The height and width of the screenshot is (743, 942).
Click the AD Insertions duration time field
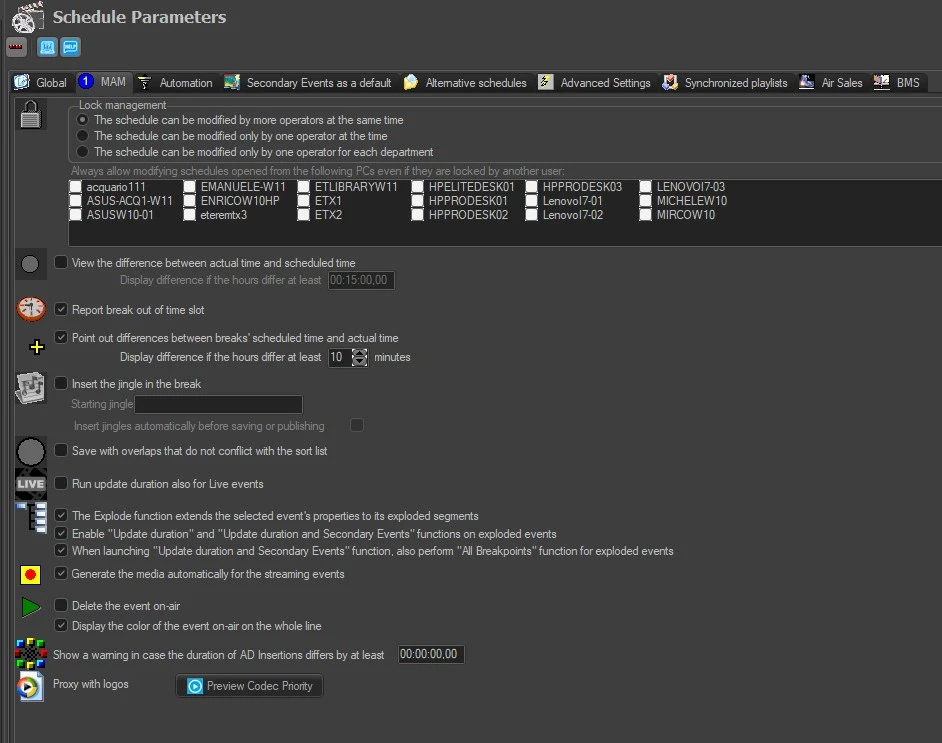tap(431, 655)
